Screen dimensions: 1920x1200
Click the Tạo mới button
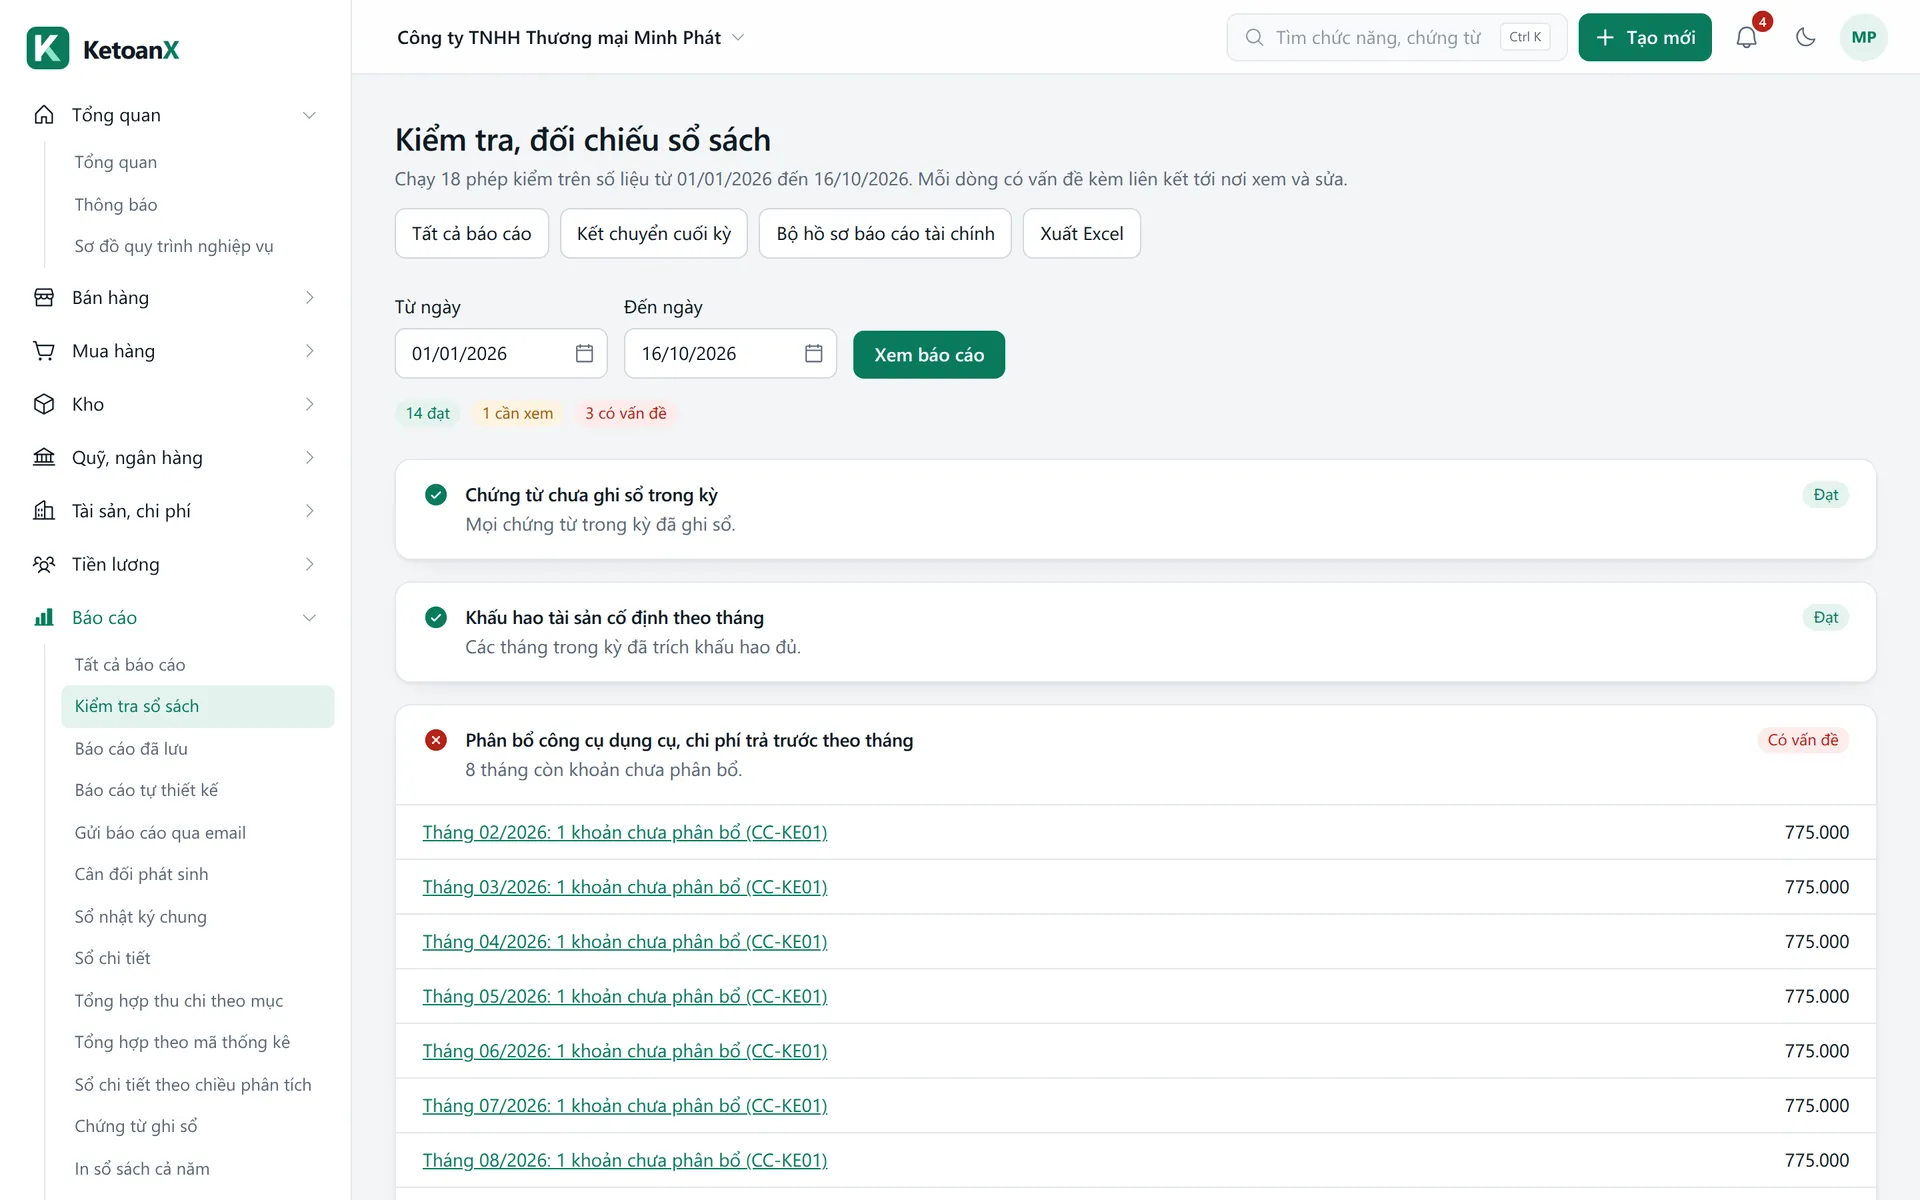click(x=1644, y=38)
